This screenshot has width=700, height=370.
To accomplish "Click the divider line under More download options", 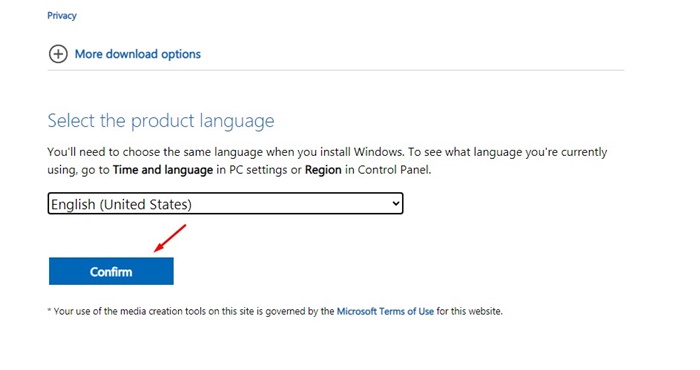I will click(336, 70).
